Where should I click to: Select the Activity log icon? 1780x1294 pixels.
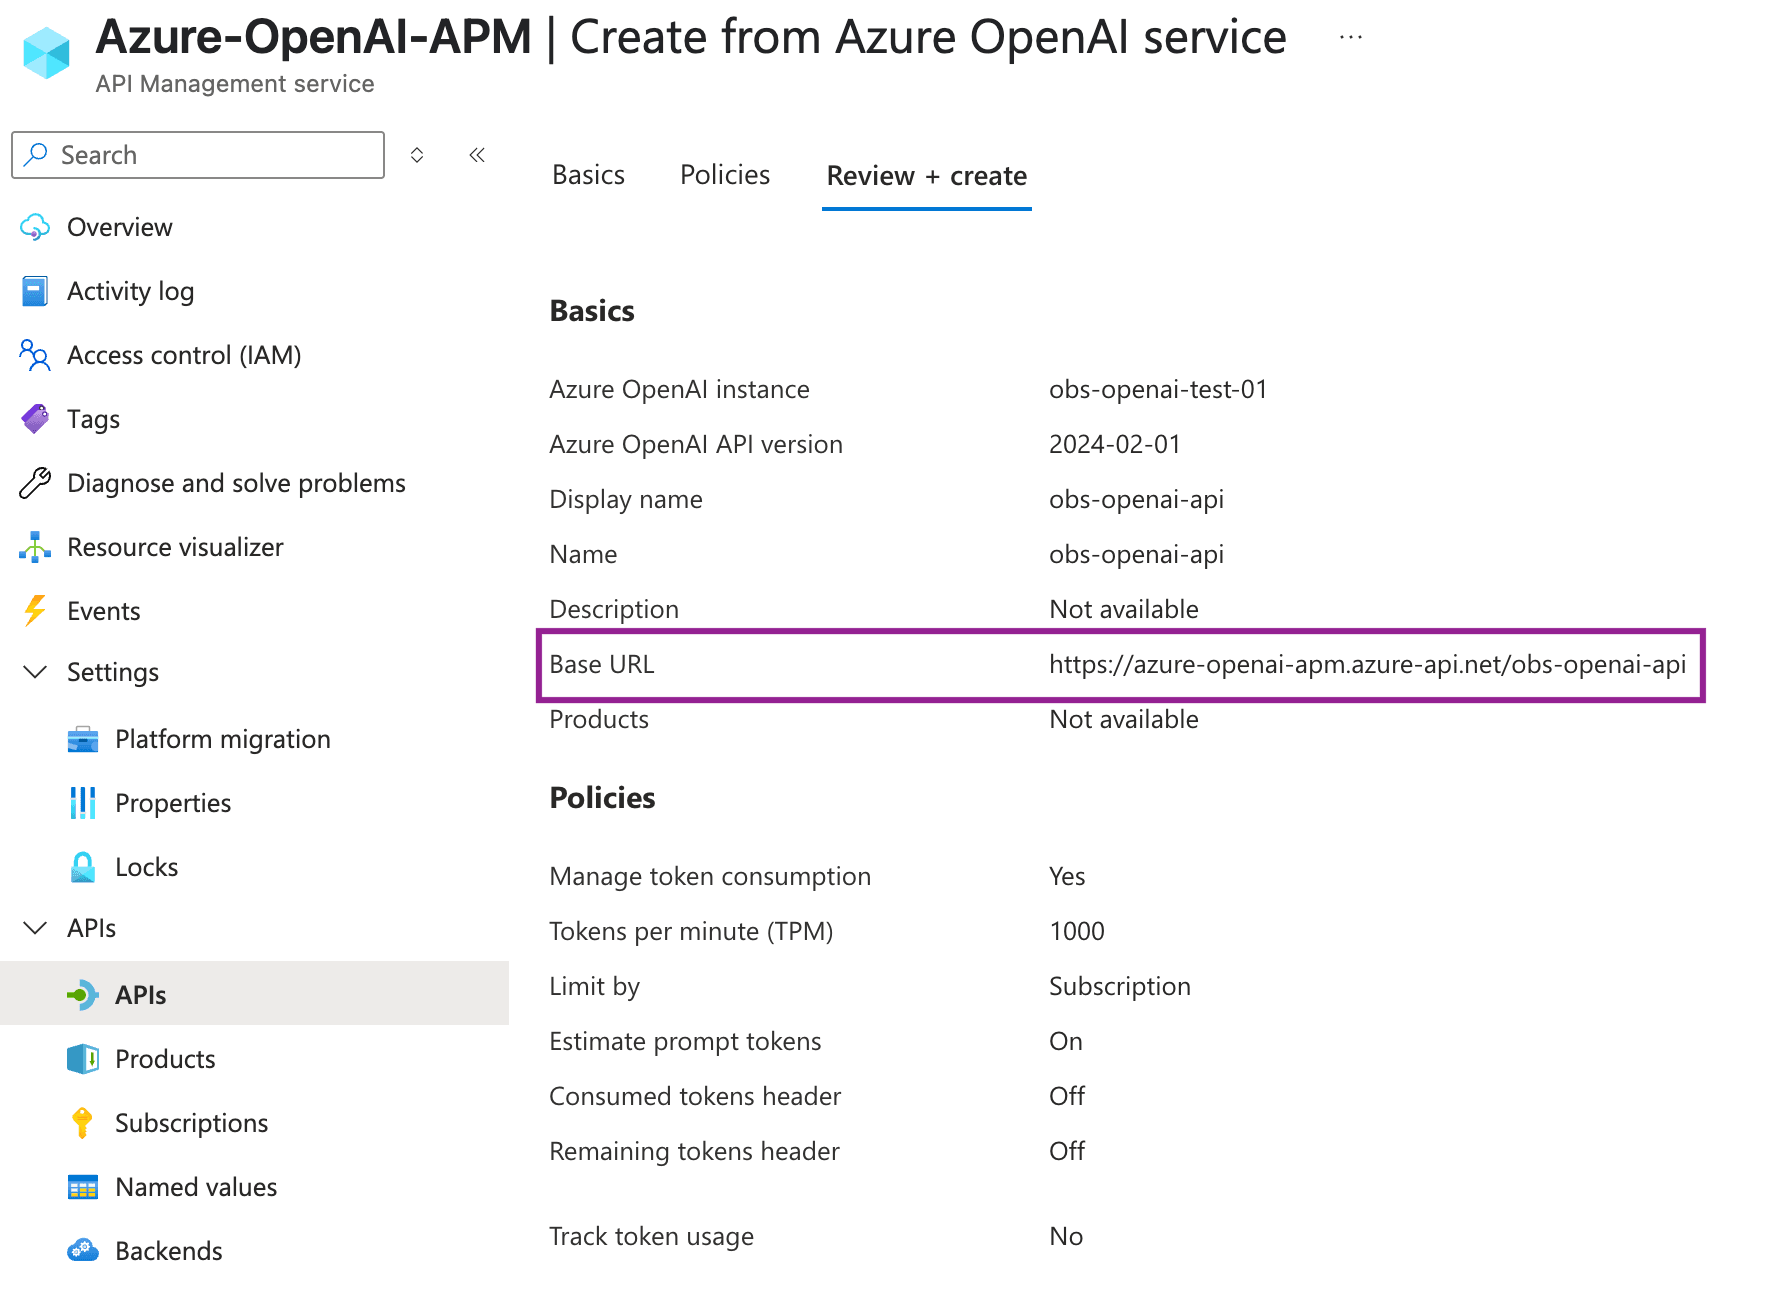(x=35, y=290)
